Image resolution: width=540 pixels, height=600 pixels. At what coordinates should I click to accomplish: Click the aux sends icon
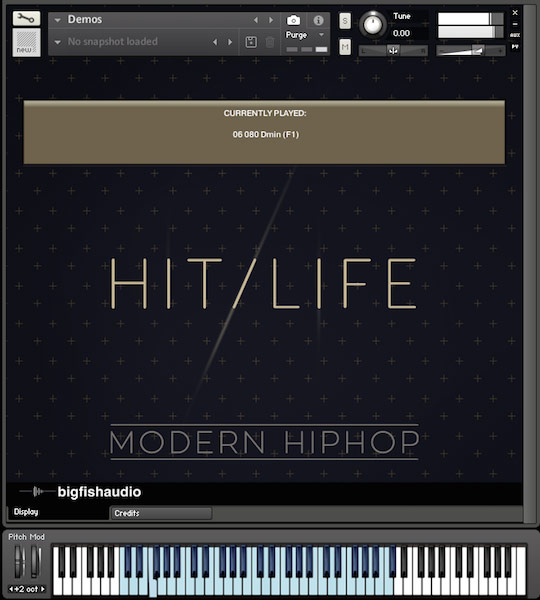click(x=515, y=35)
